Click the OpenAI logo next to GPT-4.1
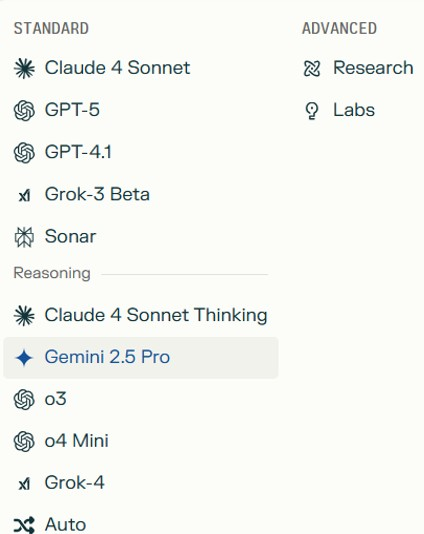The width and height of the screenshot is (424, 534). point(24,152)
